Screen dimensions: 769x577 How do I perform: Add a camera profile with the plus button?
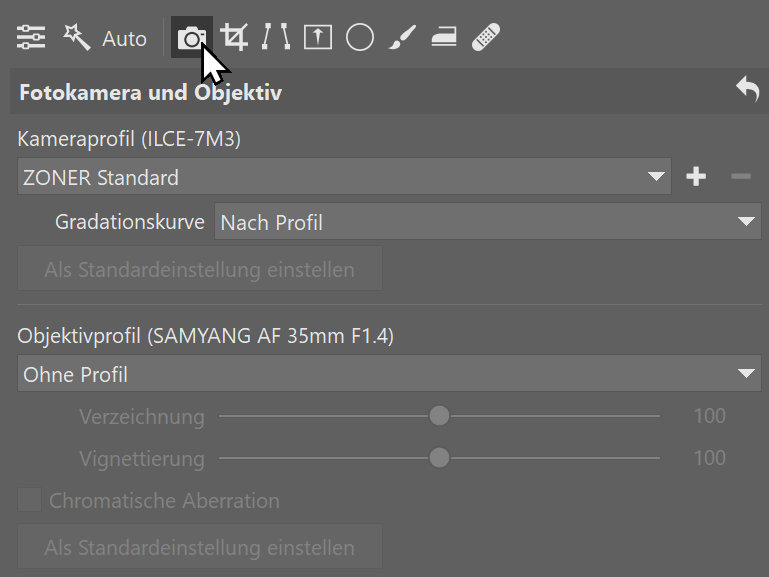(x=696, y=177)
